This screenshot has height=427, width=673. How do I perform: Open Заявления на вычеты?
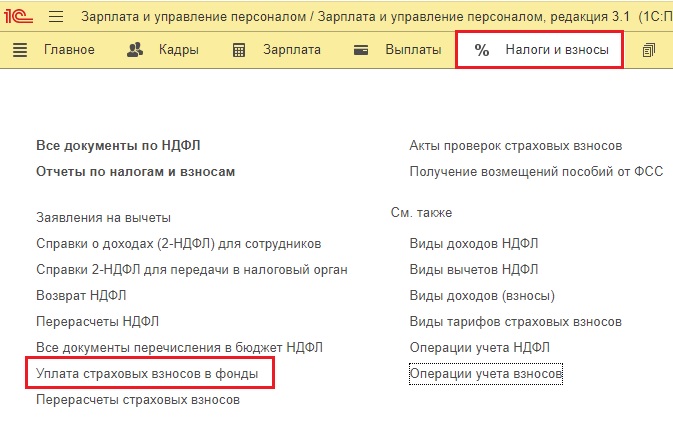tap(103, 218)
